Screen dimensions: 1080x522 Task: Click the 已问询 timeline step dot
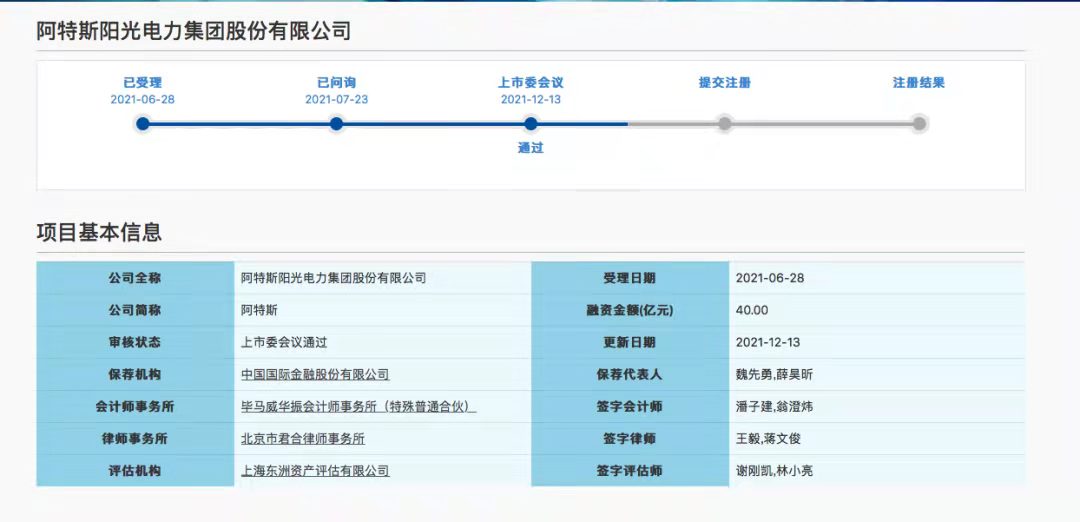336,124
